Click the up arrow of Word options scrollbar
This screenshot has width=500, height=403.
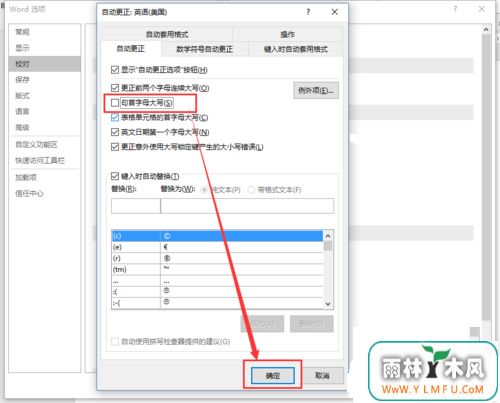486,30
